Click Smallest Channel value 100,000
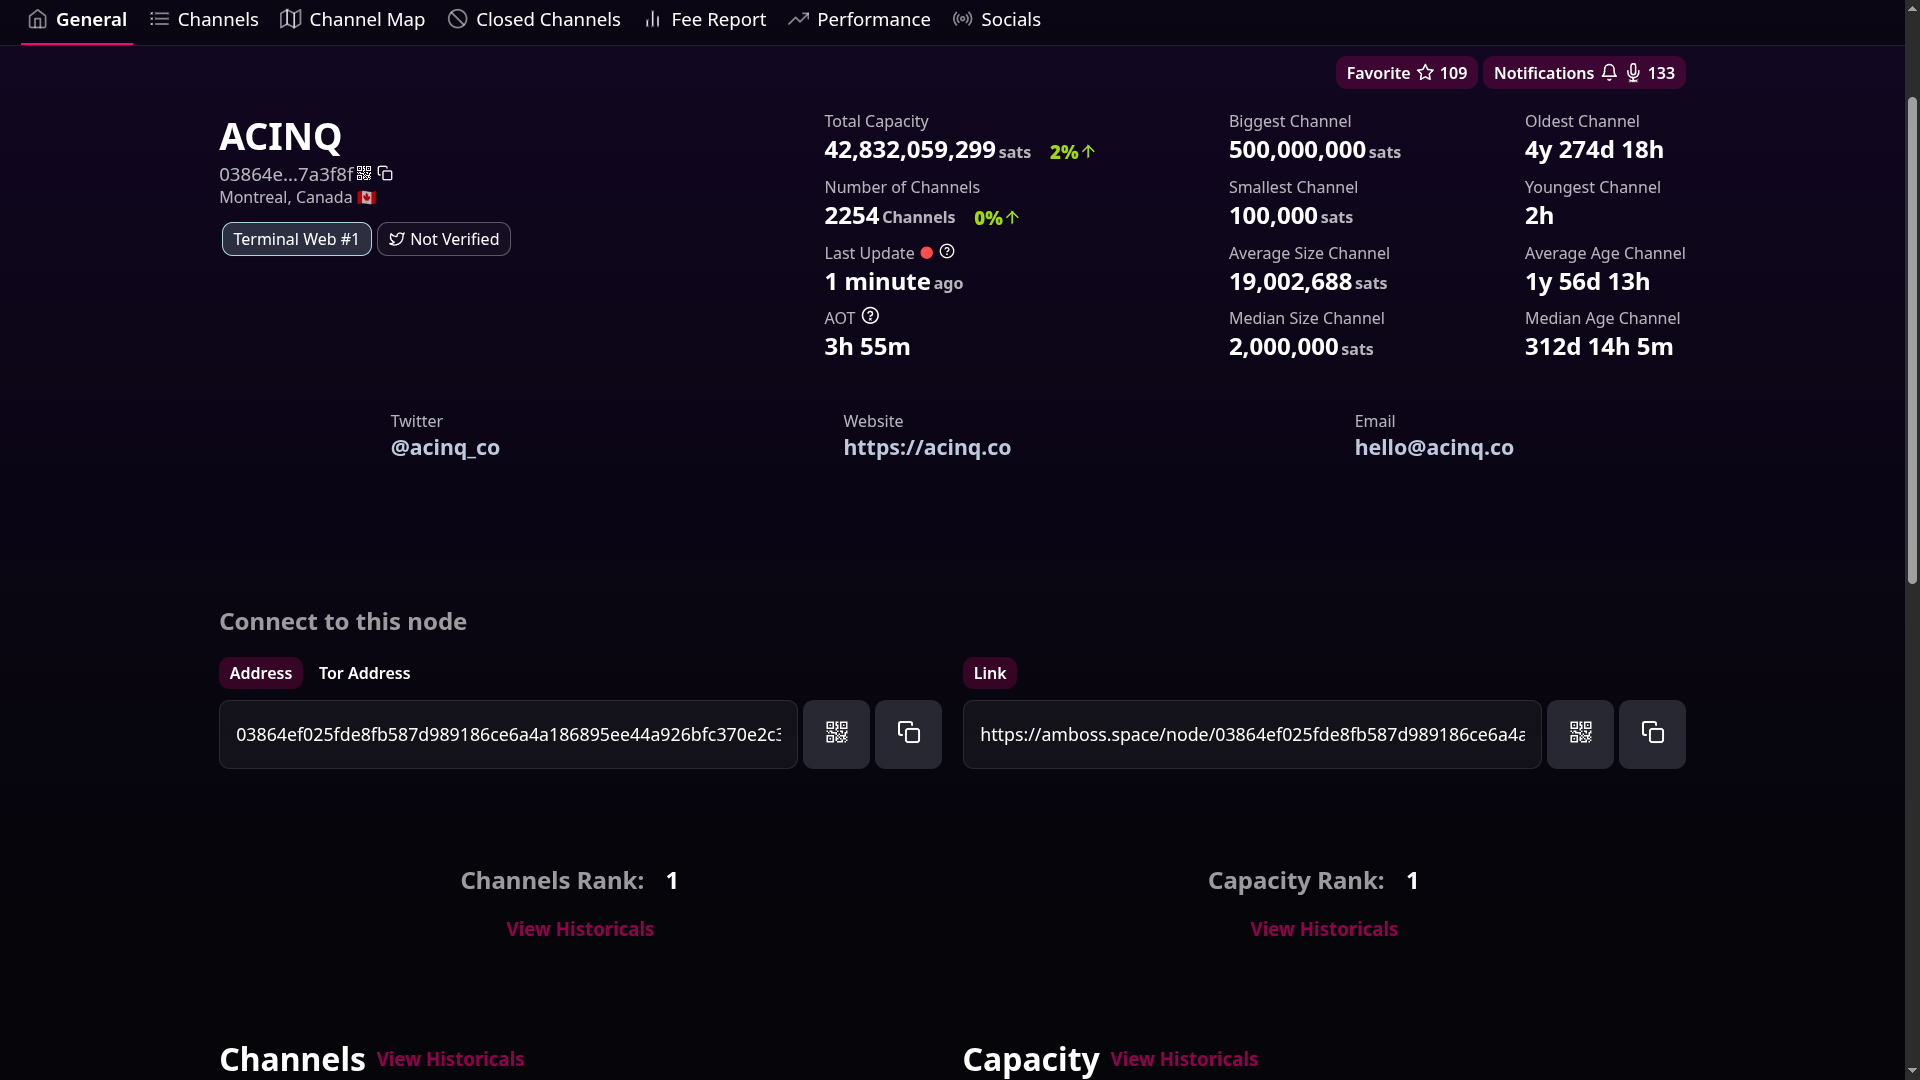Image resolution: width=1920 pixels, height=1080 pixels. click(1273, 216)
